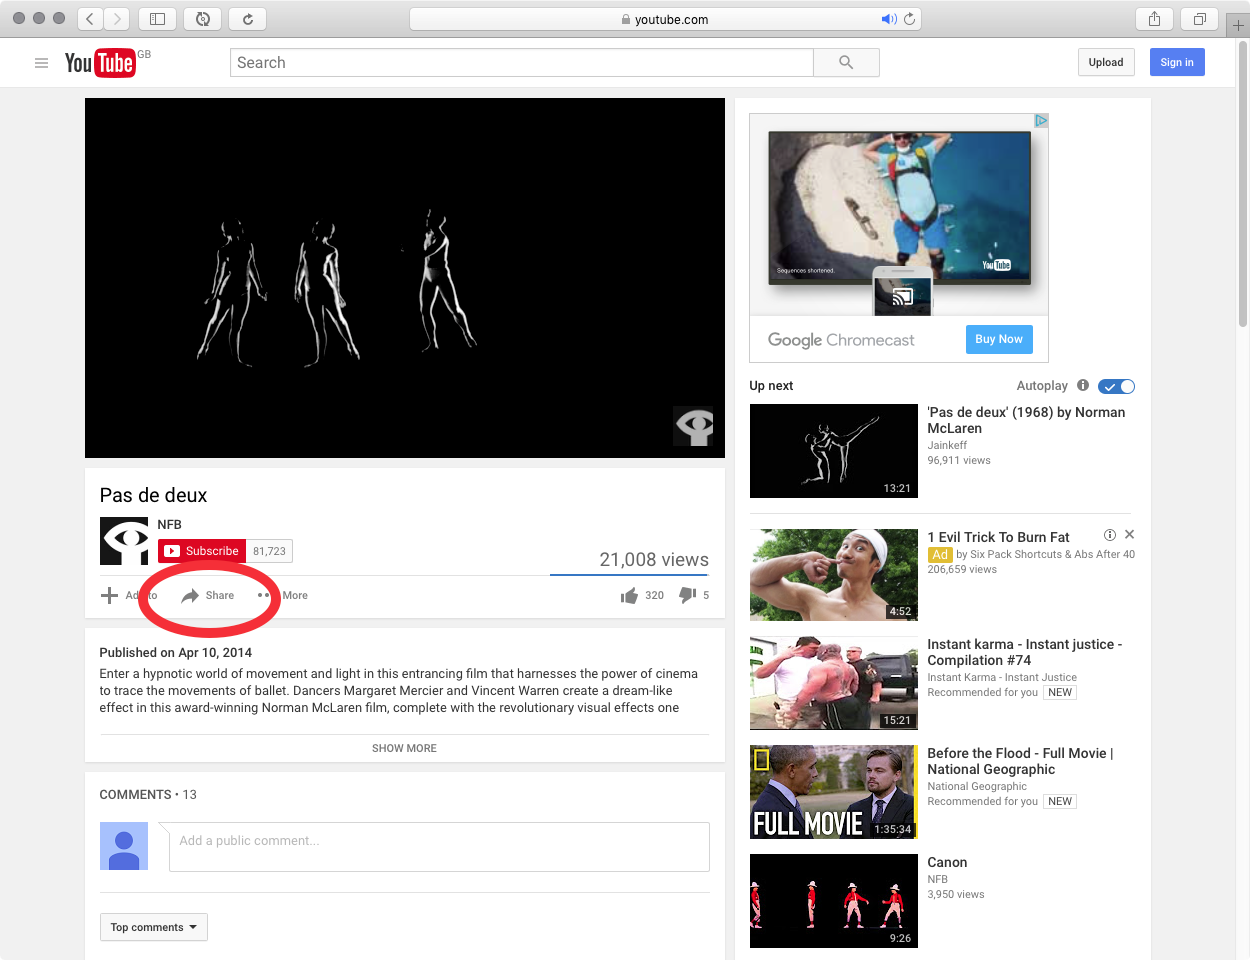
Task: Click the Published on Apr 10, 2014 text
Action: tap(176, 652)
